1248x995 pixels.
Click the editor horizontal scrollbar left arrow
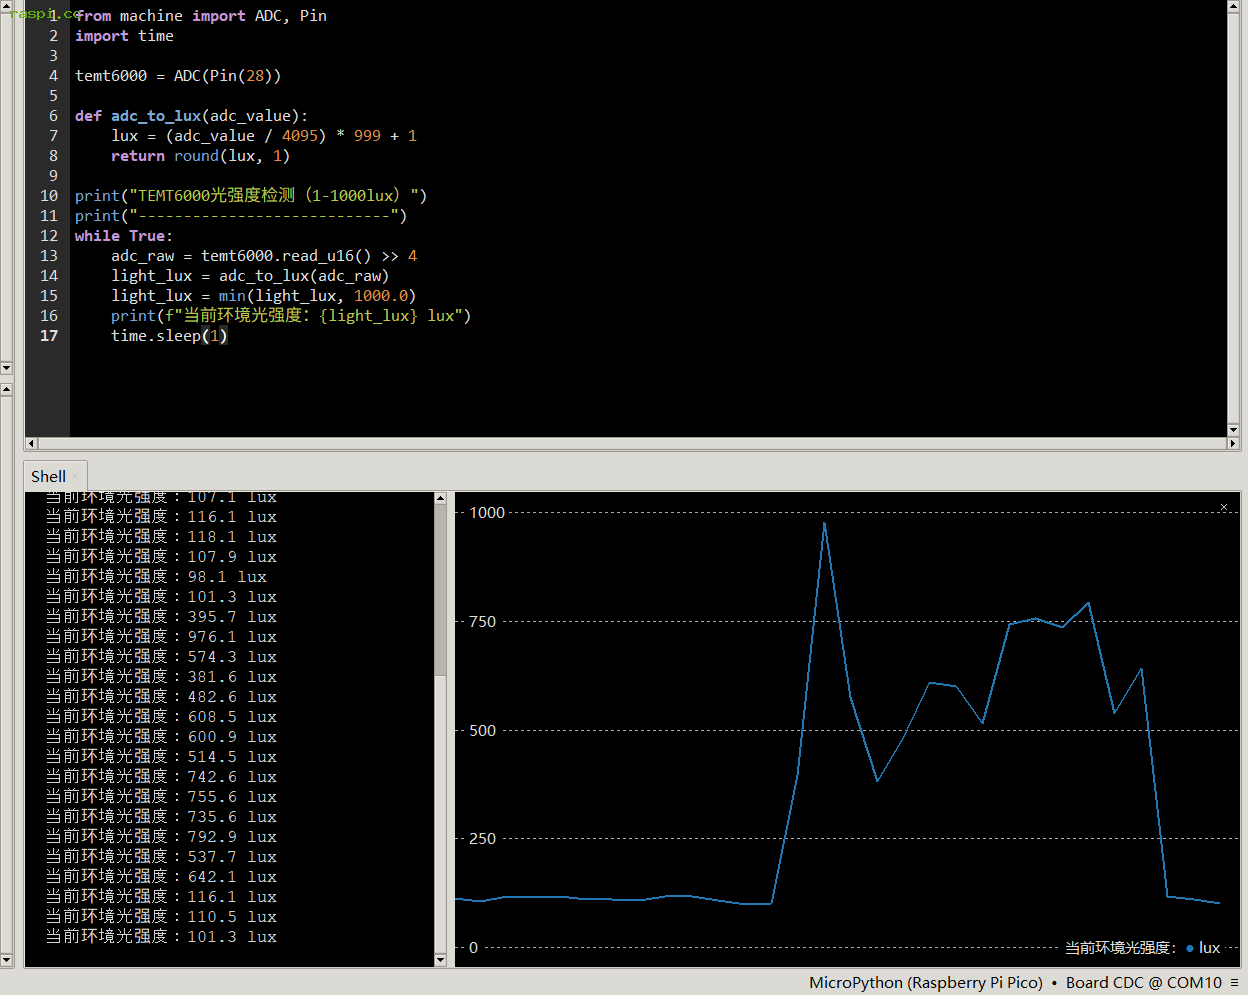tap(31, 443)
